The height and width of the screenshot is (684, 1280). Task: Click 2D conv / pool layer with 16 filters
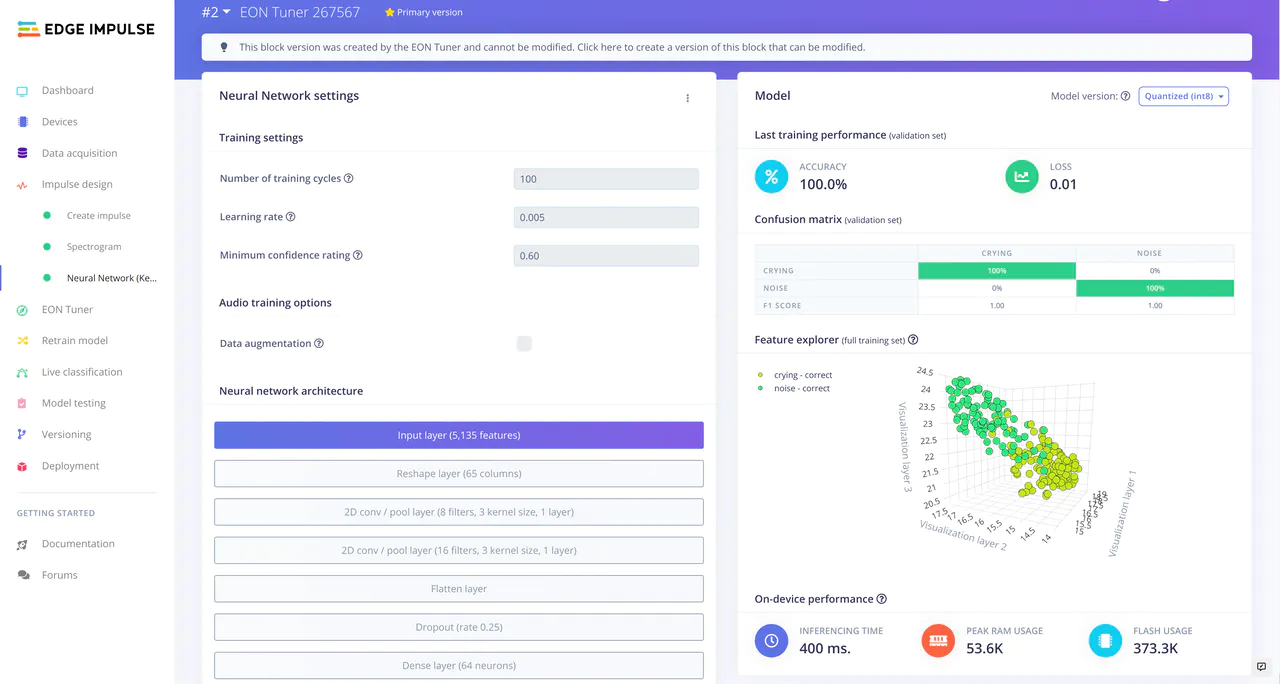pos(459,550)
